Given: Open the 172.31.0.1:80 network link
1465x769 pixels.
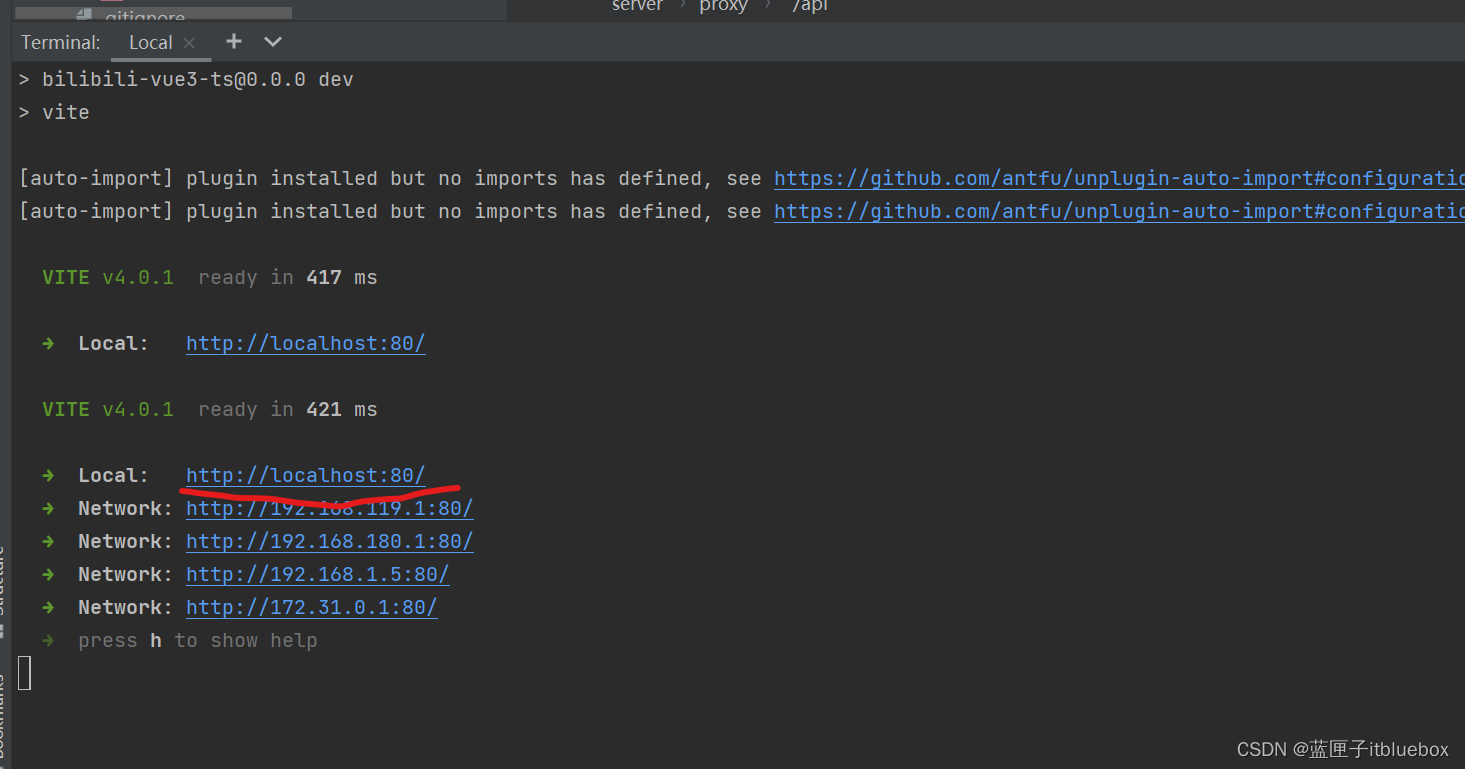Looking at the screenshot, I should point(311,608).
